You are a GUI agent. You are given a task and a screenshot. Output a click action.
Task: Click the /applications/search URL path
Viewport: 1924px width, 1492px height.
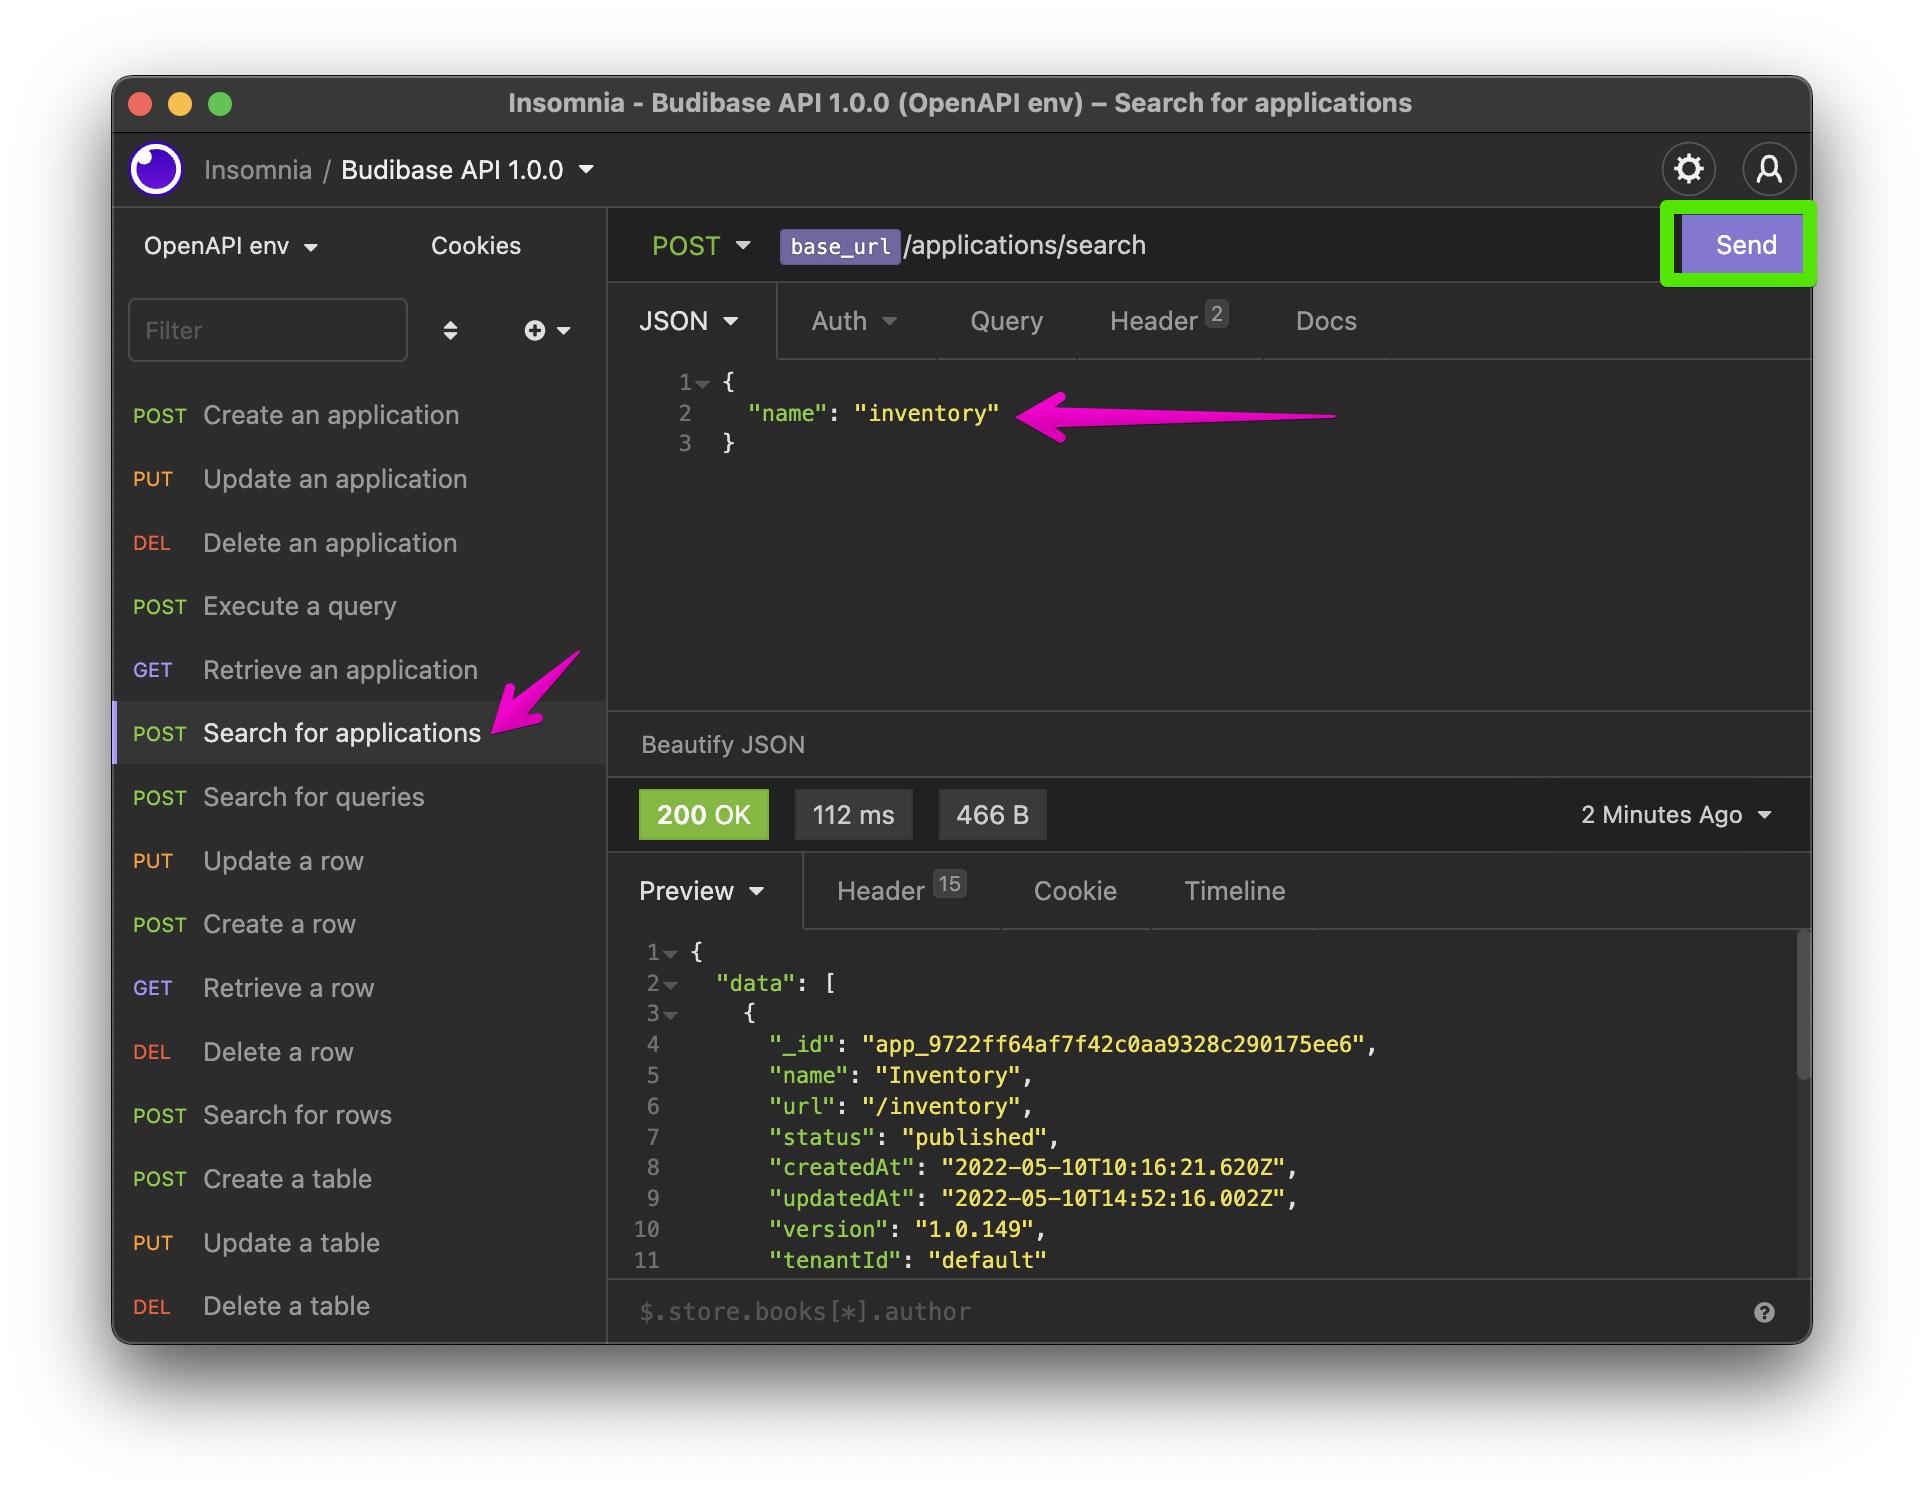(x=1024, y=246)
